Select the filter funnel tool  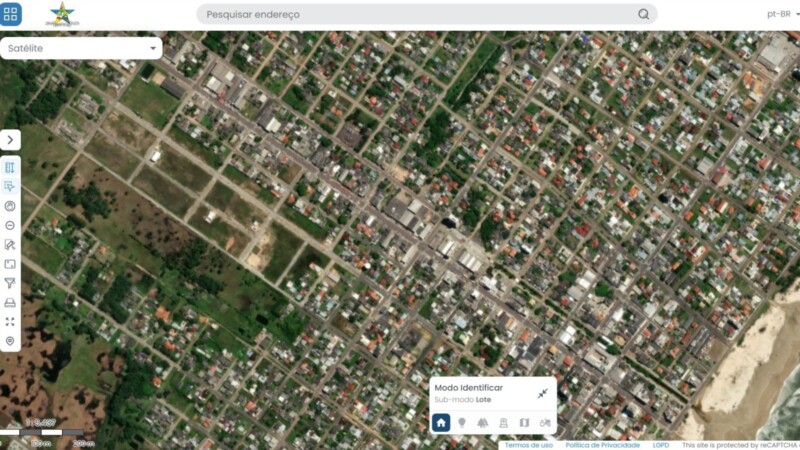(x=10, y=283)
